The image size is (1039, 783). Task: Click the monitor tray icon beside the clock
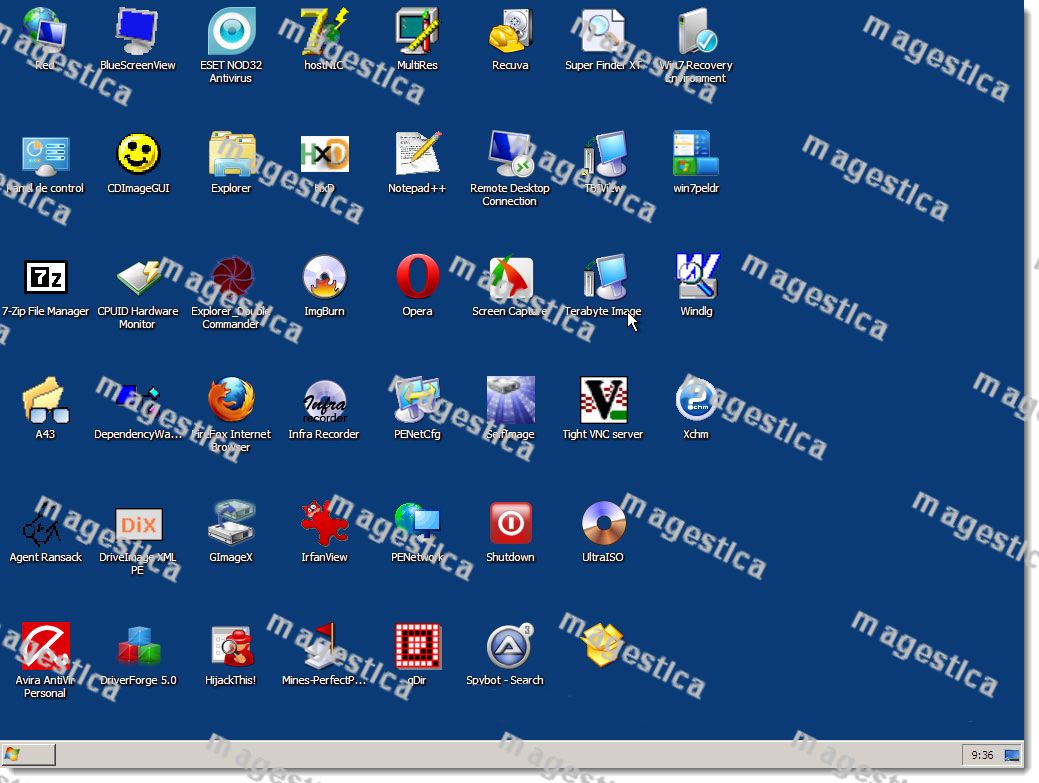point(1012,755)
